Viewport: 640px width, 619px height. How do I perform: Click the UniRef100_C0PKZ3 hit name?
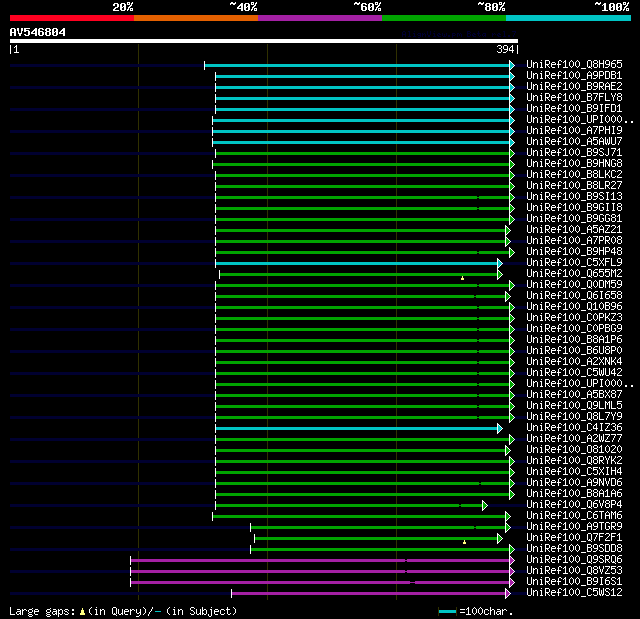(574, 318)
